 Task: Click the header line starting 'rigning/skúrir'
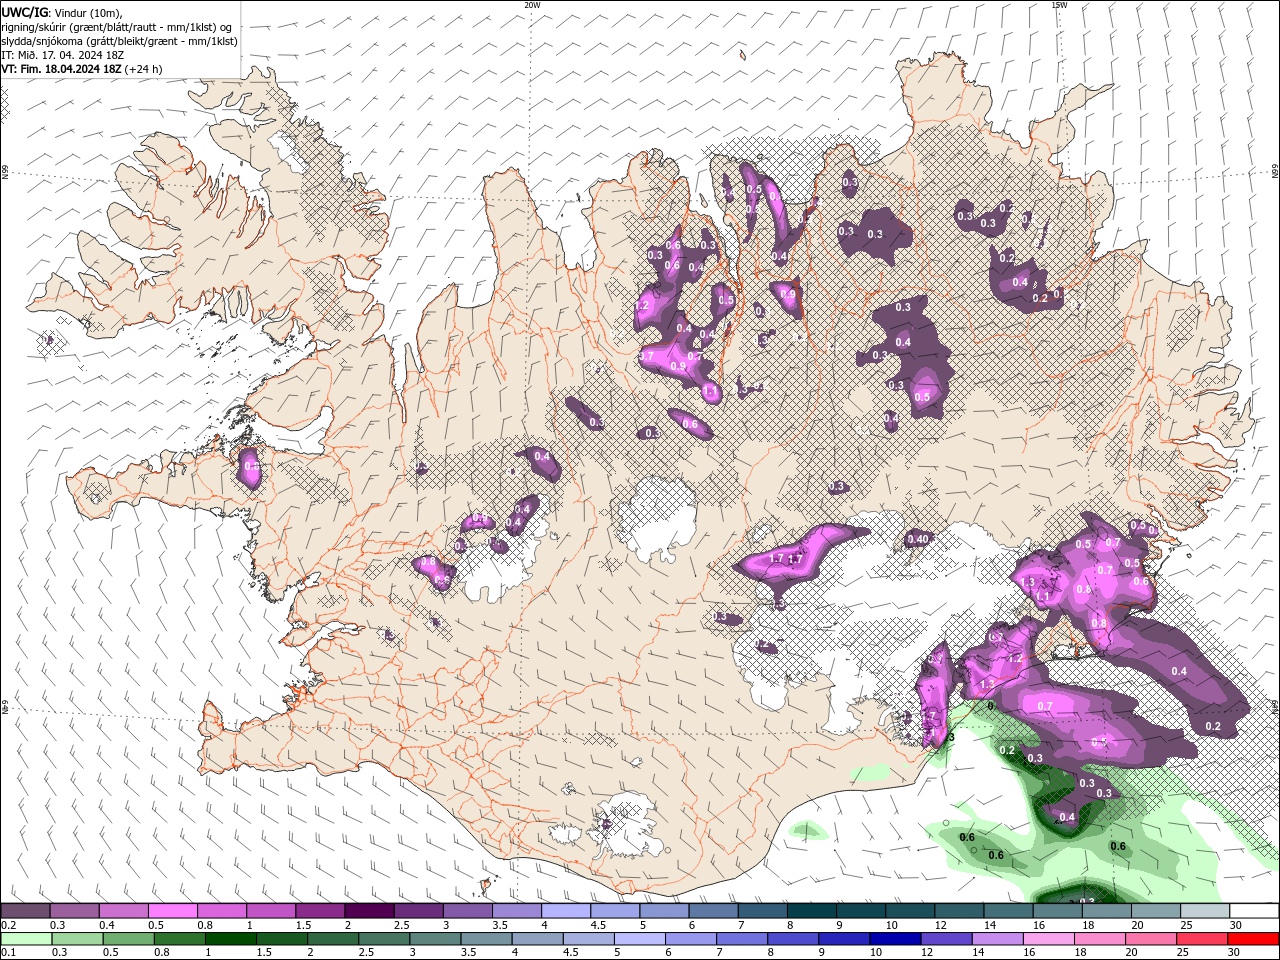click(x=118, y=27)
